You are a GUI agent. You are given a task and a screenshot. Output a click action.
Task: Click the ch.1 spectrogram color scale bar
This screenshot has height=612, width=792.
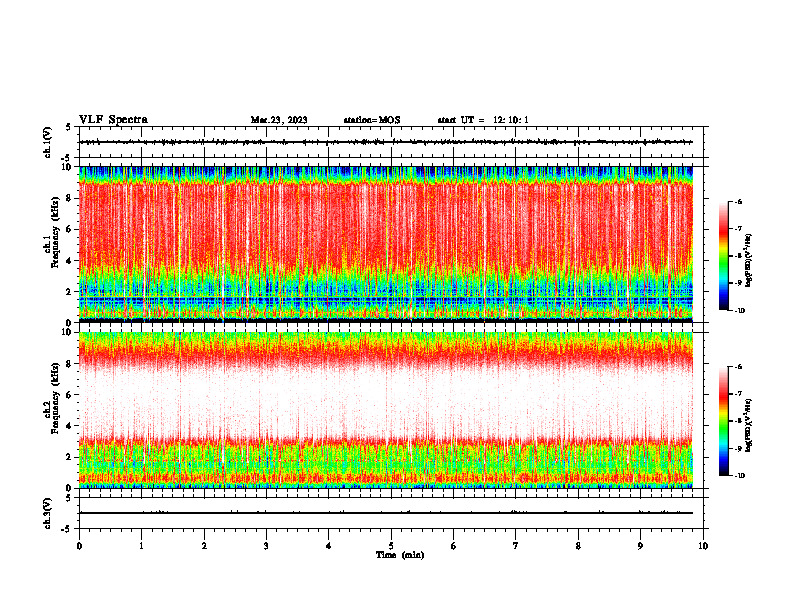click(x=723, y=256)
